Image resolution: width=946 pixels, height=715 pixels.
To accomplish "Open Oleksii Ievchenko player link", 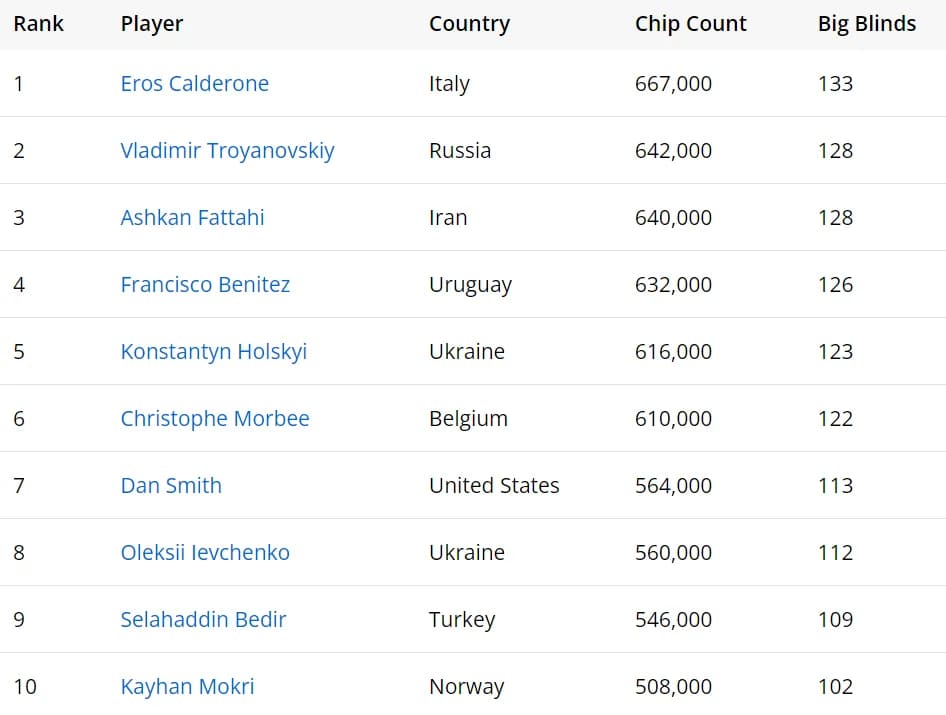I will (205, 552).
